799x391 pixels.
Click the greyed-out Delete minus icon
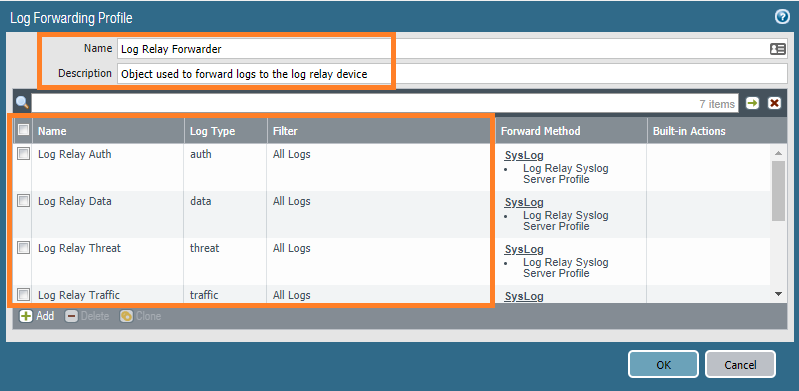71,316
